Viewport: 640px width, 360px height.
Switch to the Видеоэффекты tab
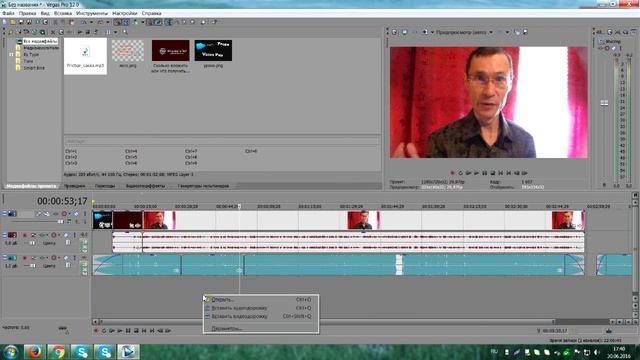145,186
